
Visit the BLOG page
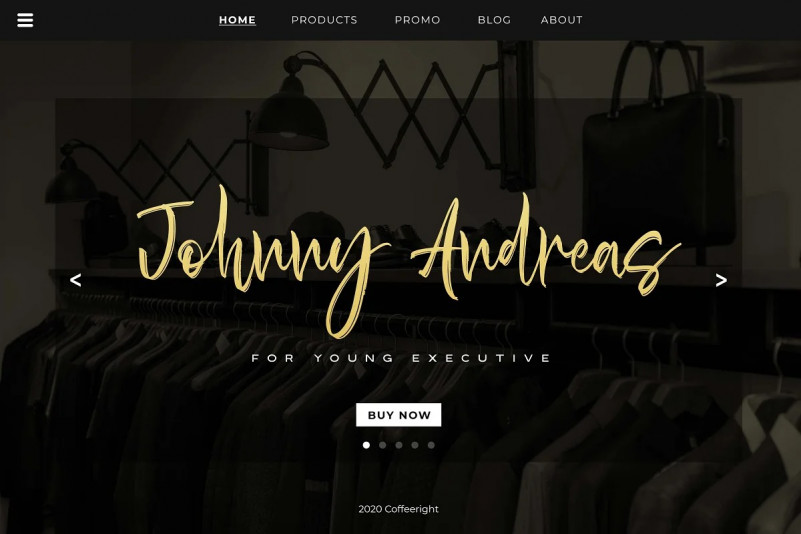tap(494, 20)
